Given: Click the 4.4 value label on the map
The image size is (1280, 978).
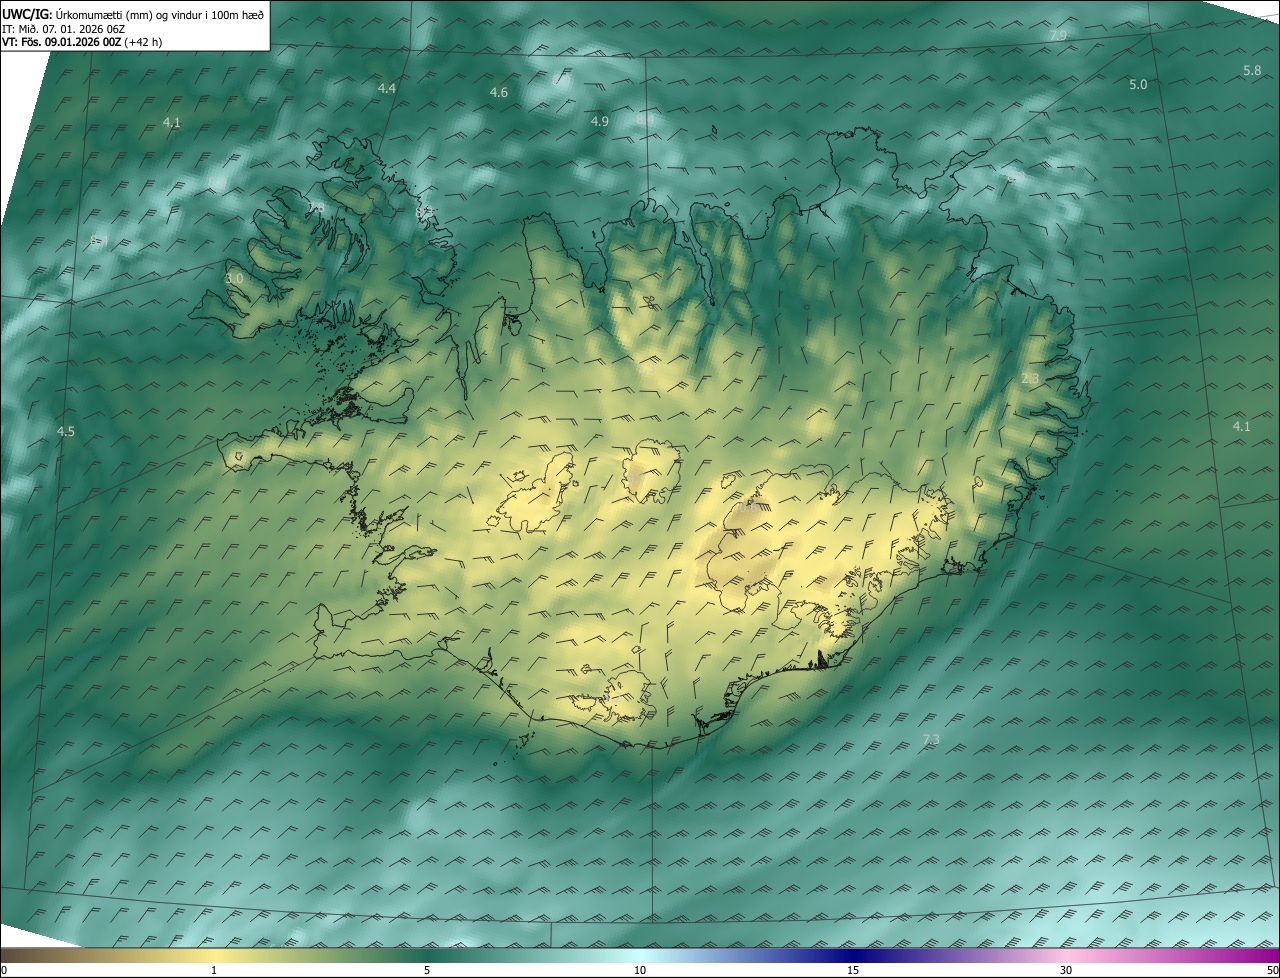Looking at the screenshot, I should (x=387, y=89).
